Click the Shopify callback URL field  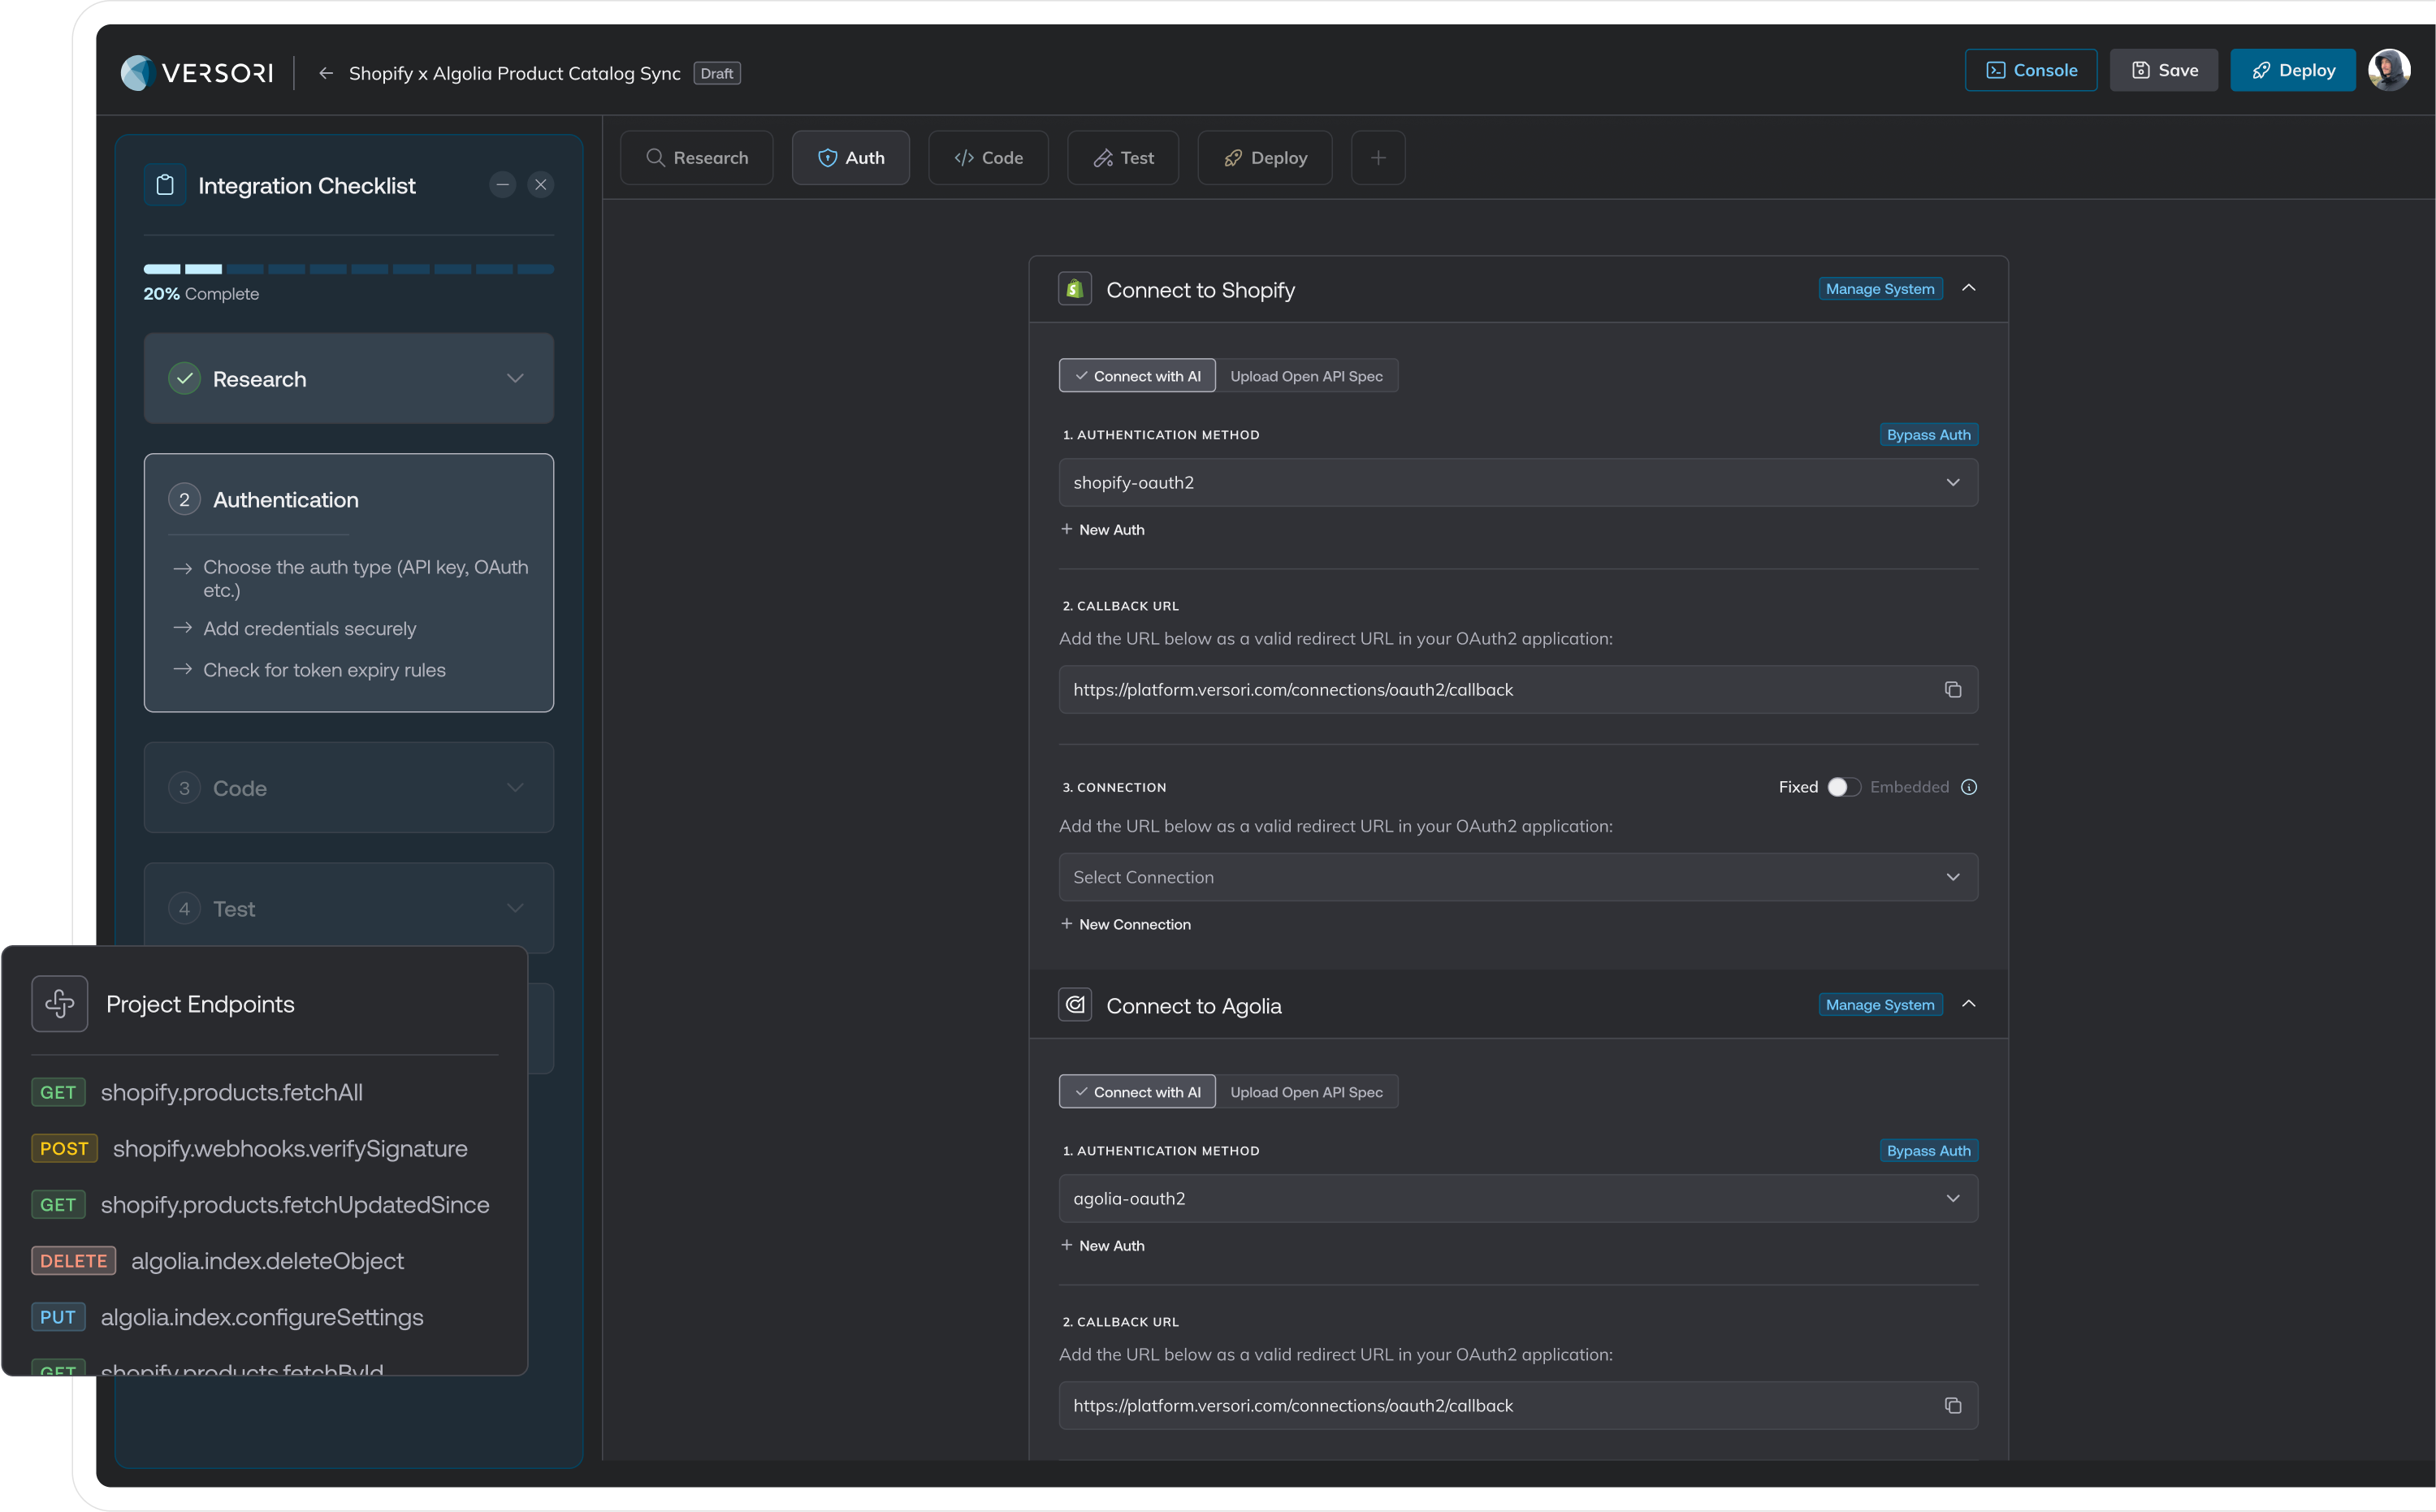(1518, 690)
